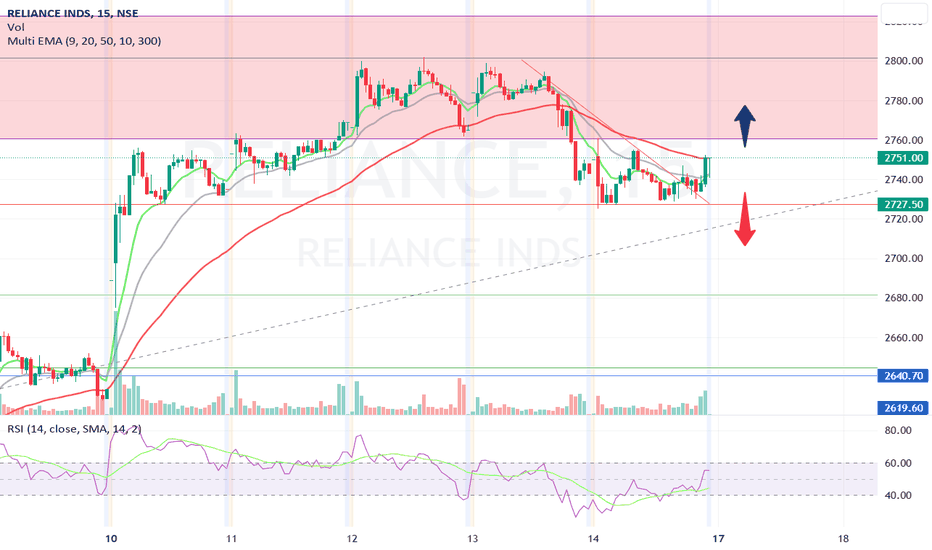
Task: Click date 11 on the time axis
Action: pos(231,539)
